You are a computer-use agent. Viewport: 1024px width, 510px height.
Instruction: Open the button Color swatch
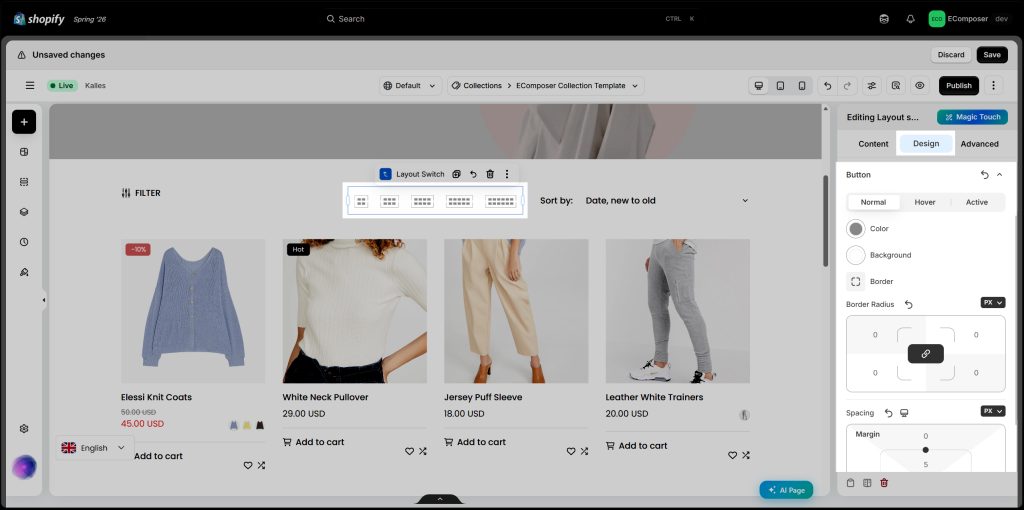click(856, 229)
